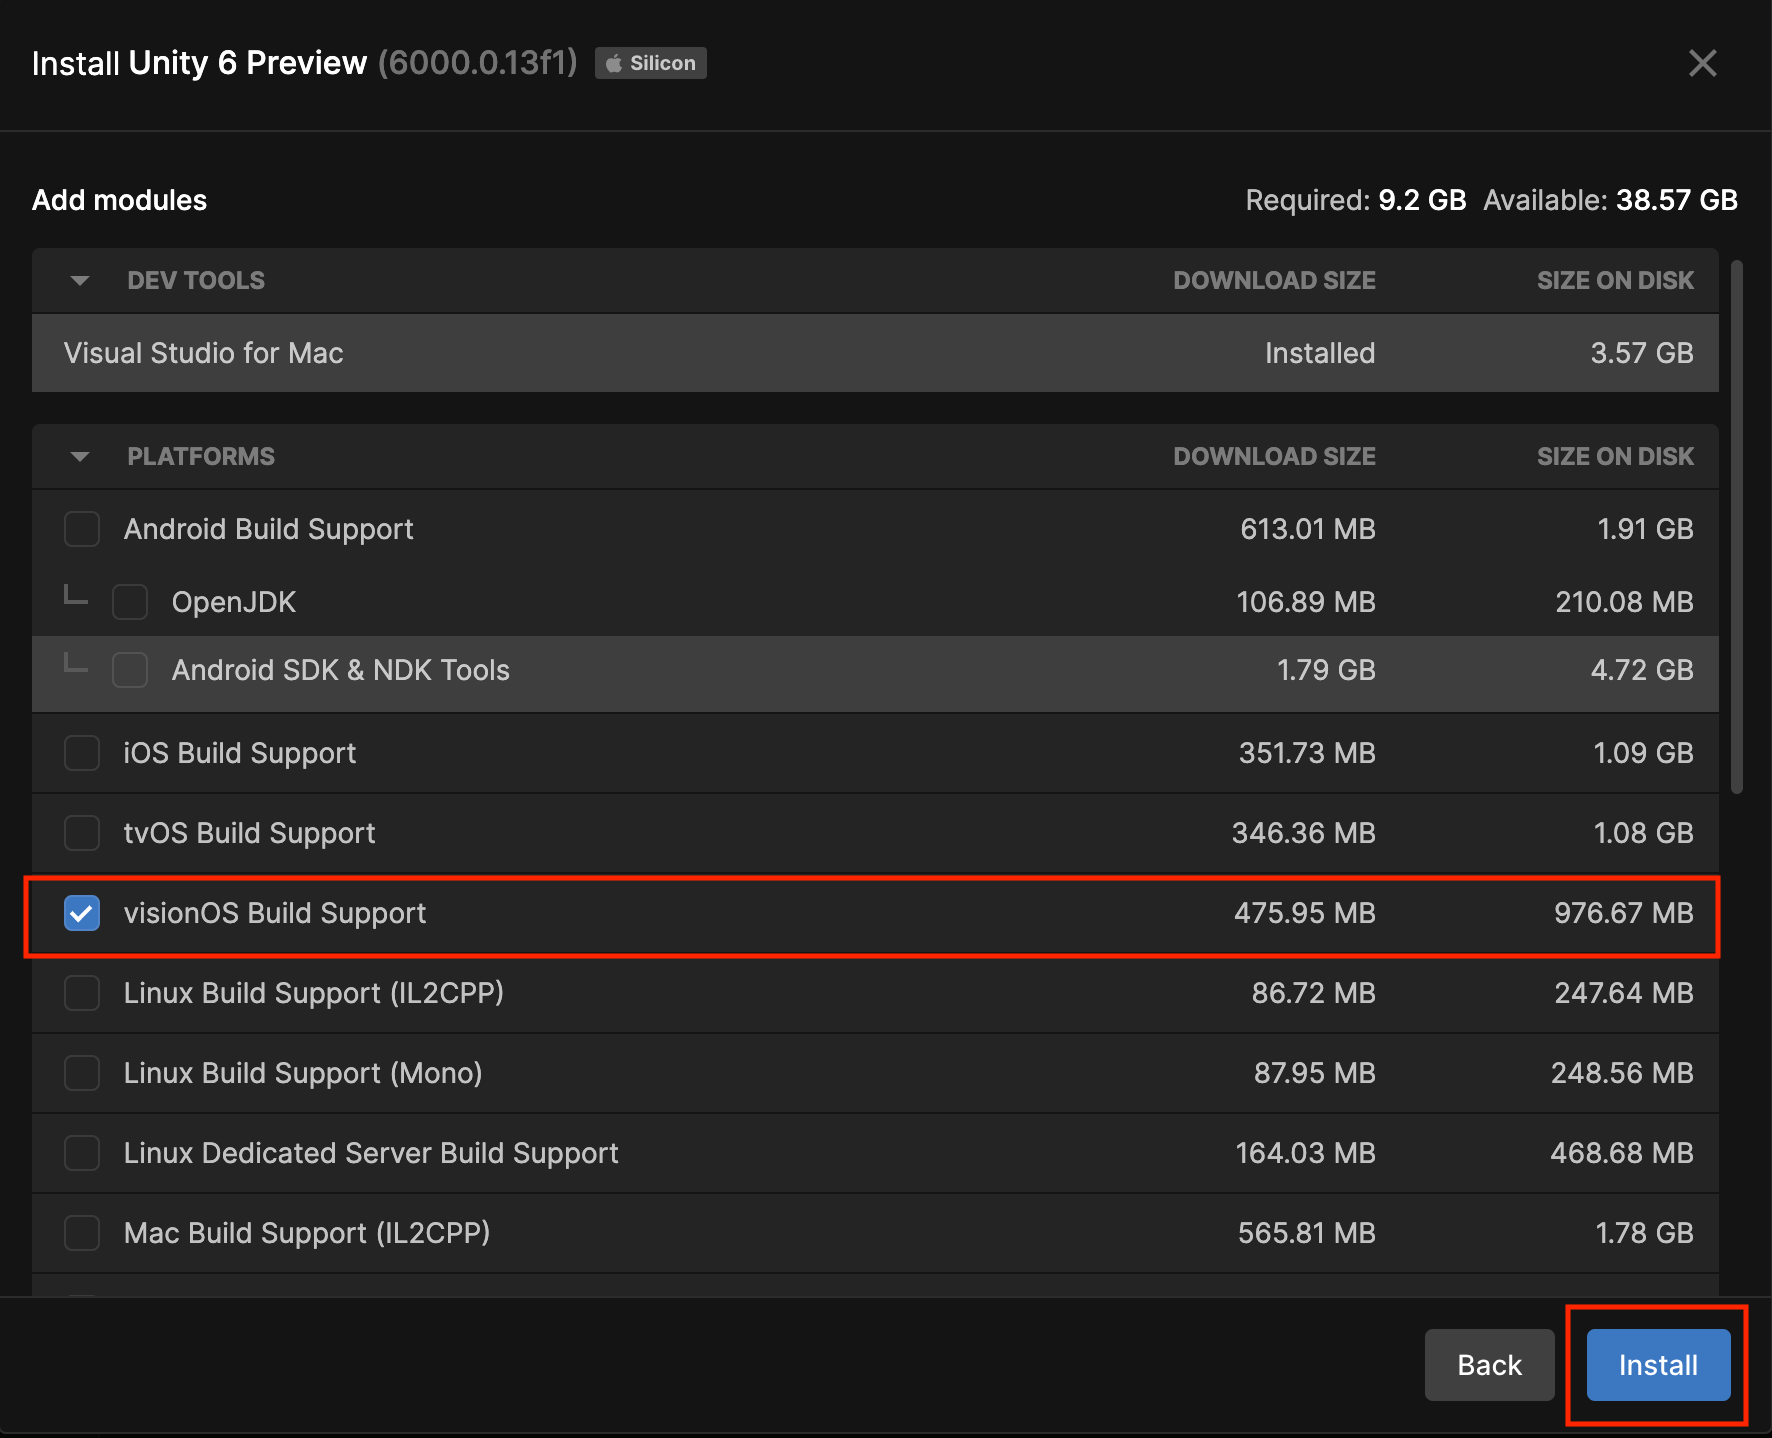
Task: Click the DEV TOOLS header label
Action: (196, 281)
